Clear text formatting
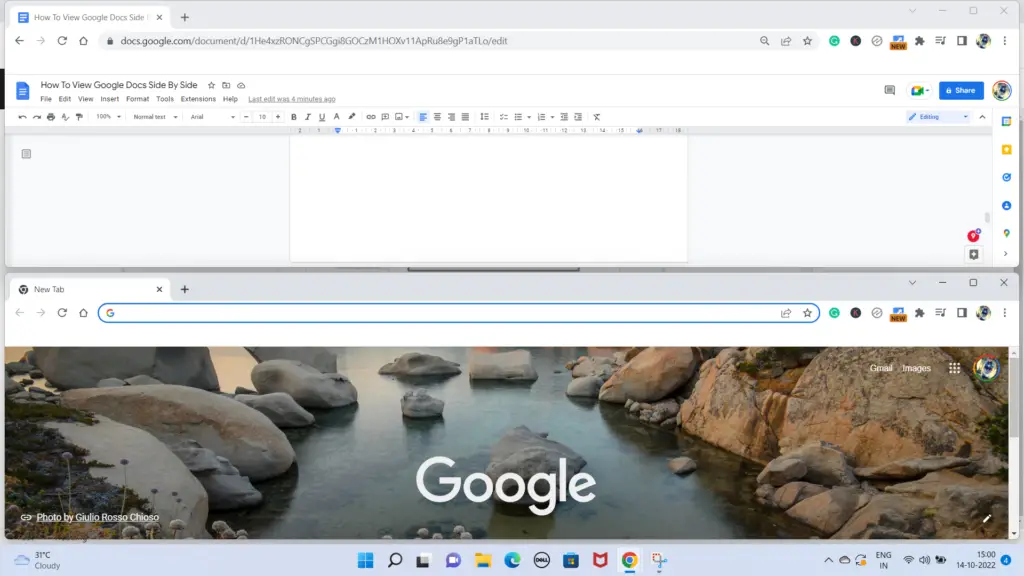 597,117
